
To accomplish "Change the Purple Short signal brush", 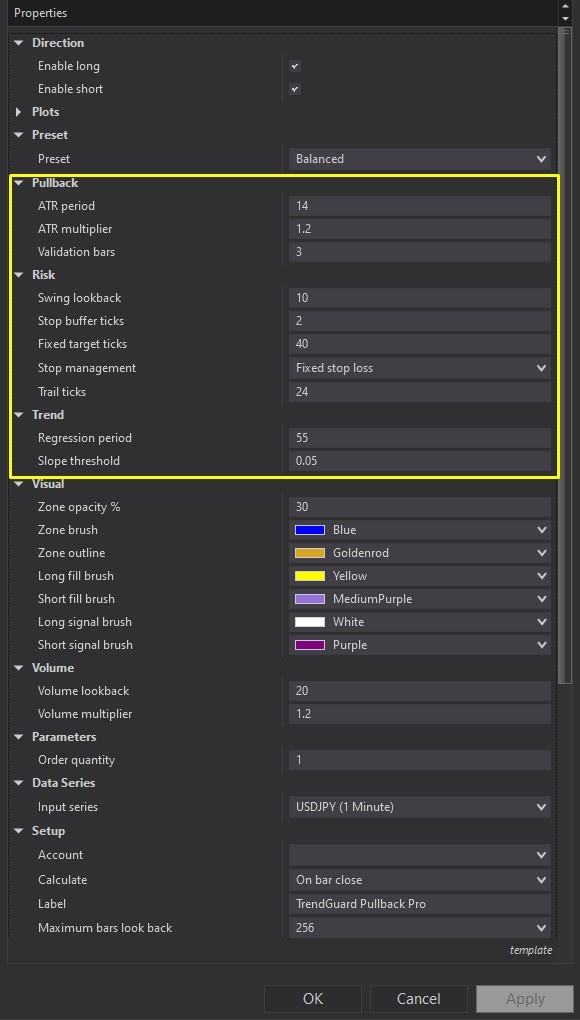I will pyautogui.click(x=418, y=645).
